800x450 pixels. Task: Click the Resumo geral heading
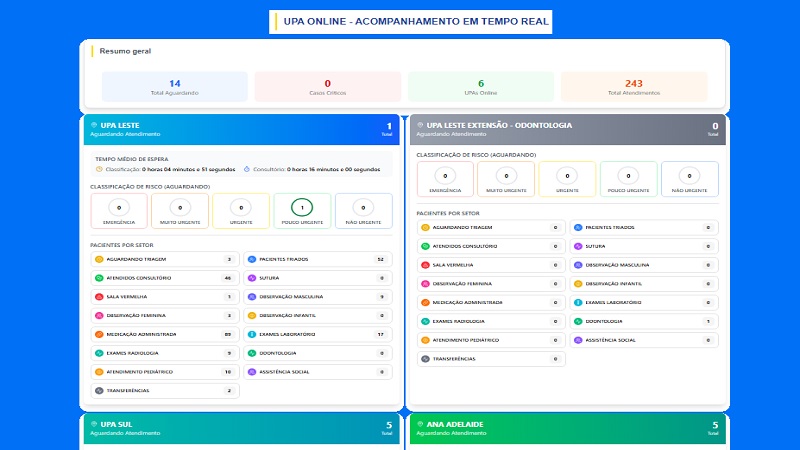coord(125,51)
